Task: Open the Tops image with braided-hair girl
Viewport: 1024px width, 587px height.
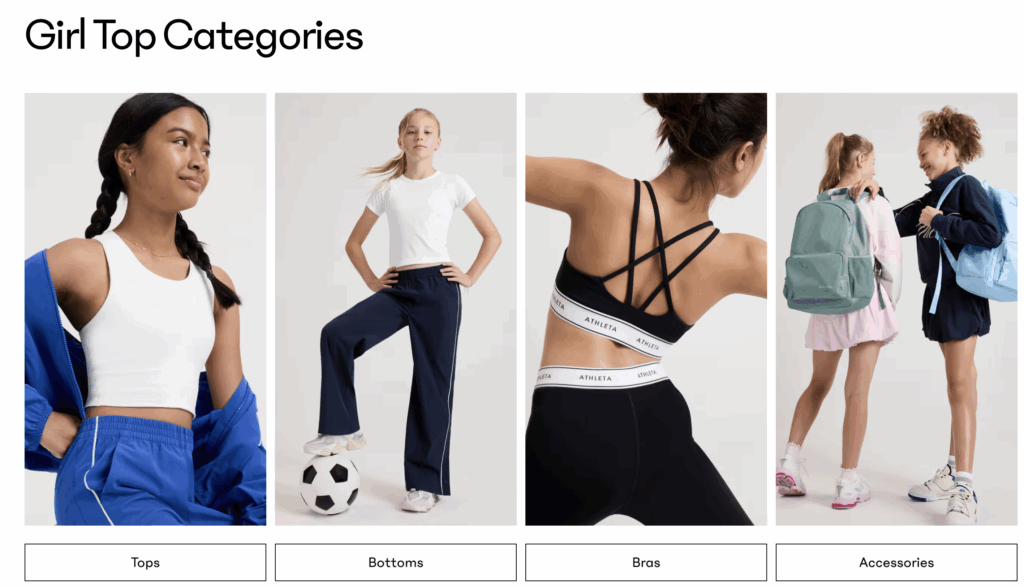Action: click(145, 309)
